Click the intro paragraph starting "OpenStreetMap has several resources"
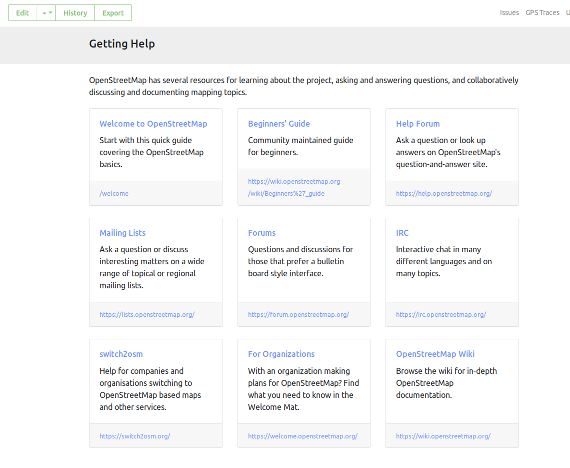Viewport: 570px width, 468px height. [x=304, y=86]
